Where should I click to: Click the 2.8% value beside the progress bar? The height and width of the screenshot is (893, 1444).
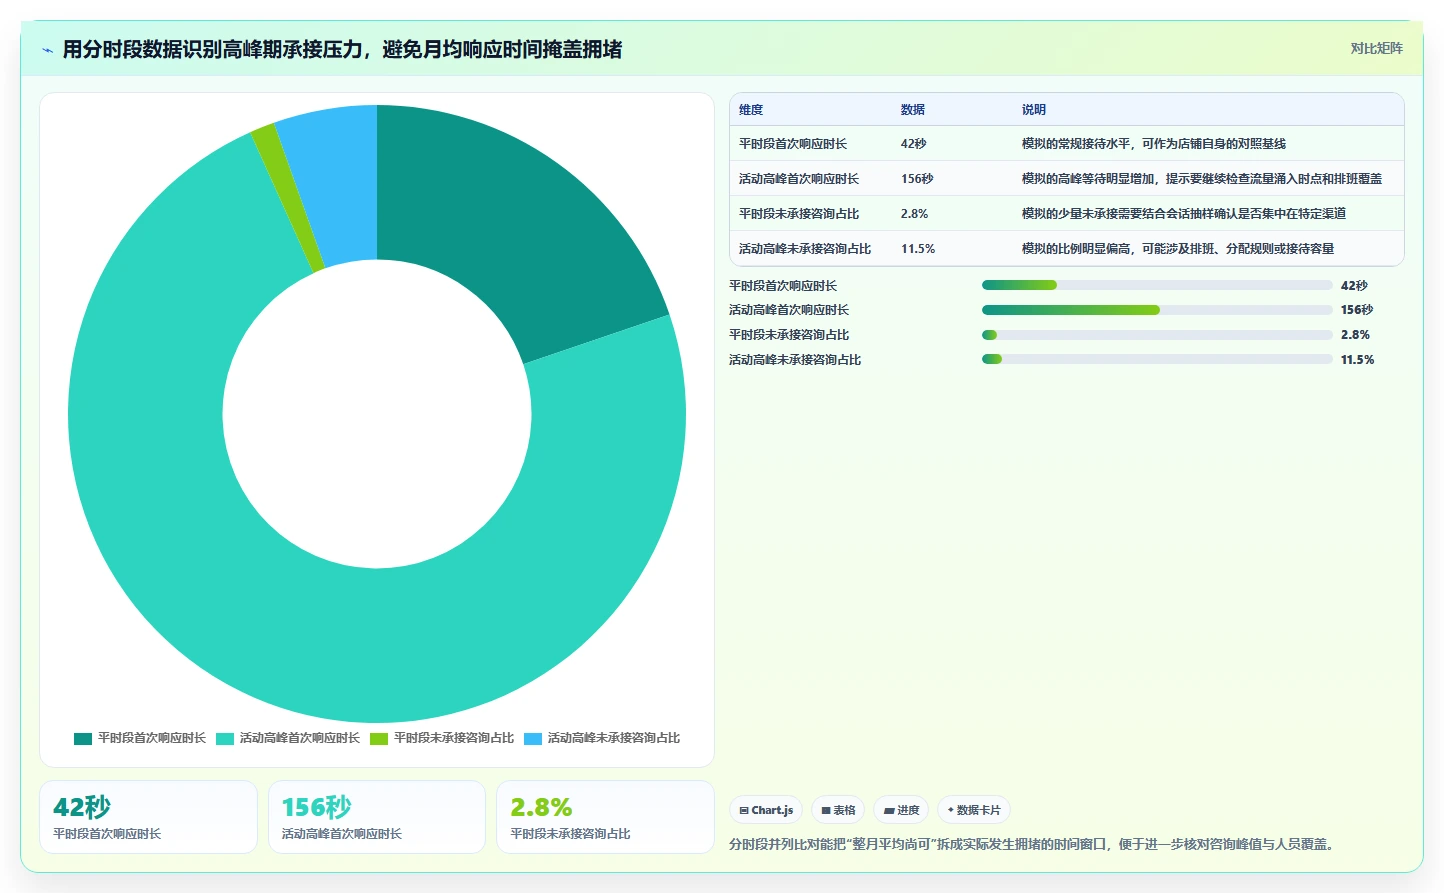(x=1355, y=335)
